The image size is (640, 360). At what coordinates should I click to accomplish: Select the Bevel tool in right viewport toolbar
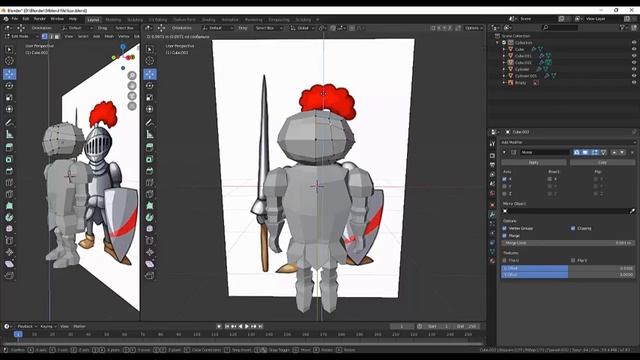coord(150,171)
